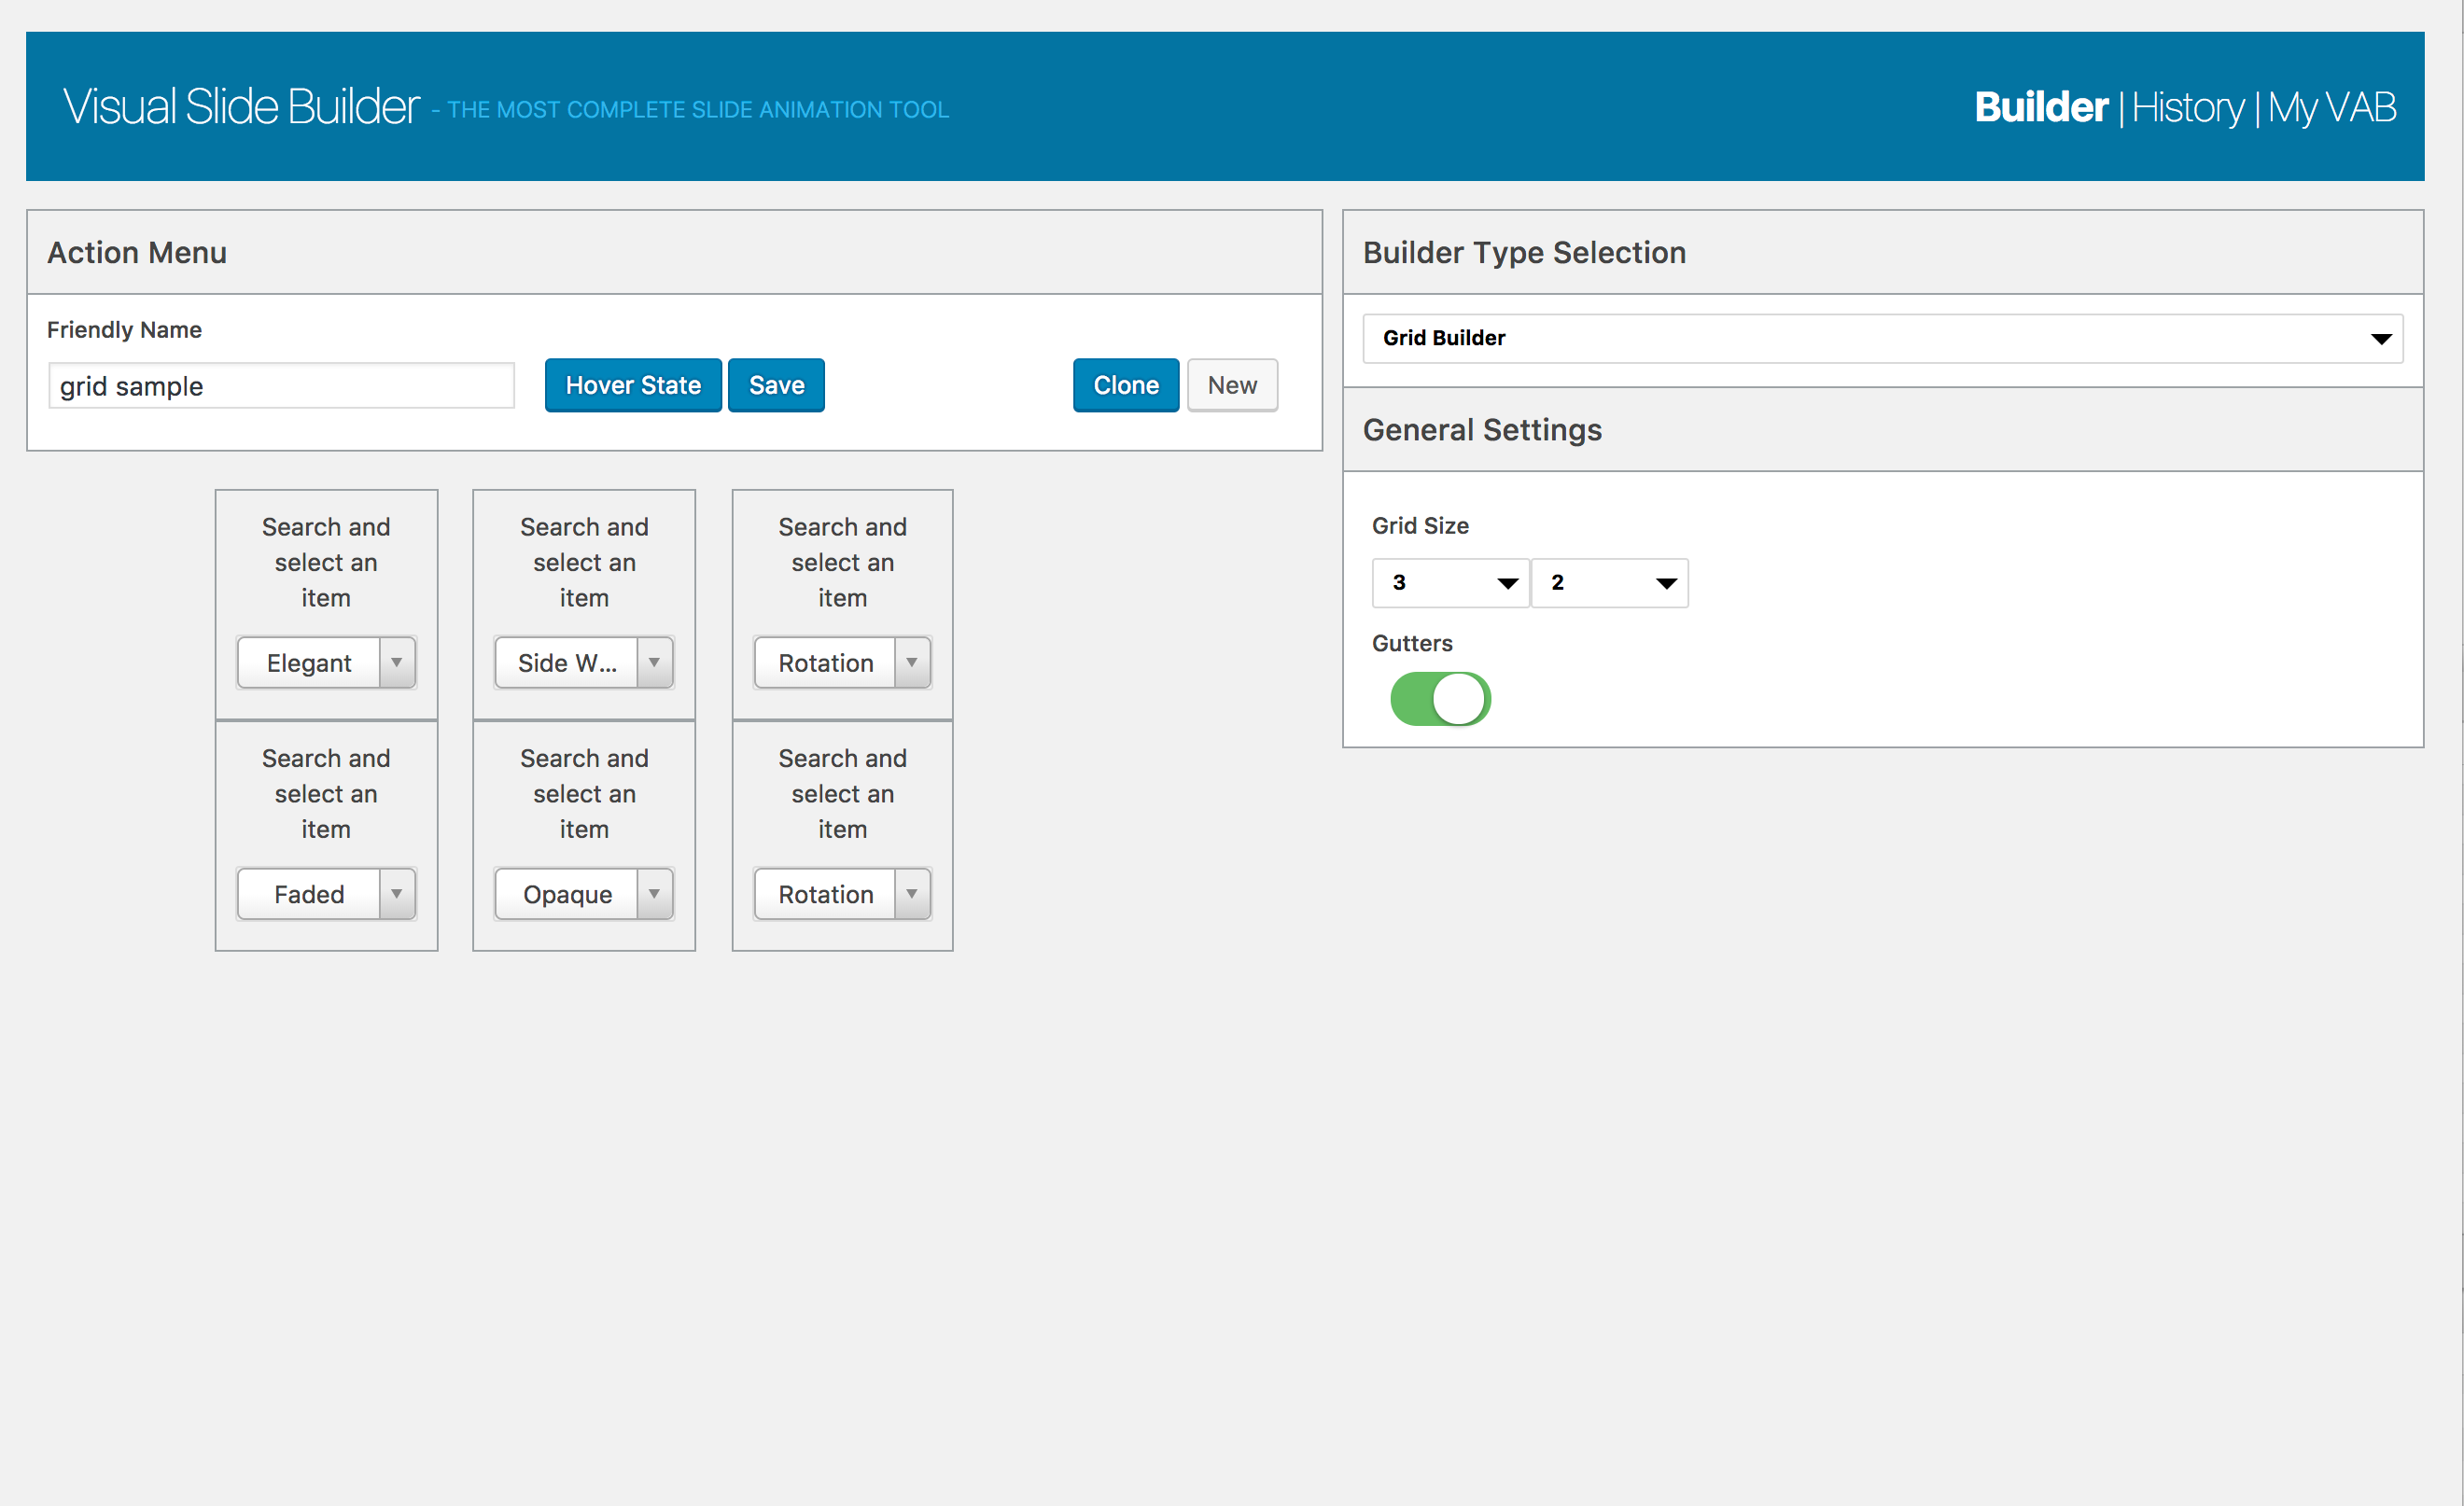The image size is (2464, 1506).
Task: Change grid rows dropdown showing 2
Action: [x=1608, y=582]
